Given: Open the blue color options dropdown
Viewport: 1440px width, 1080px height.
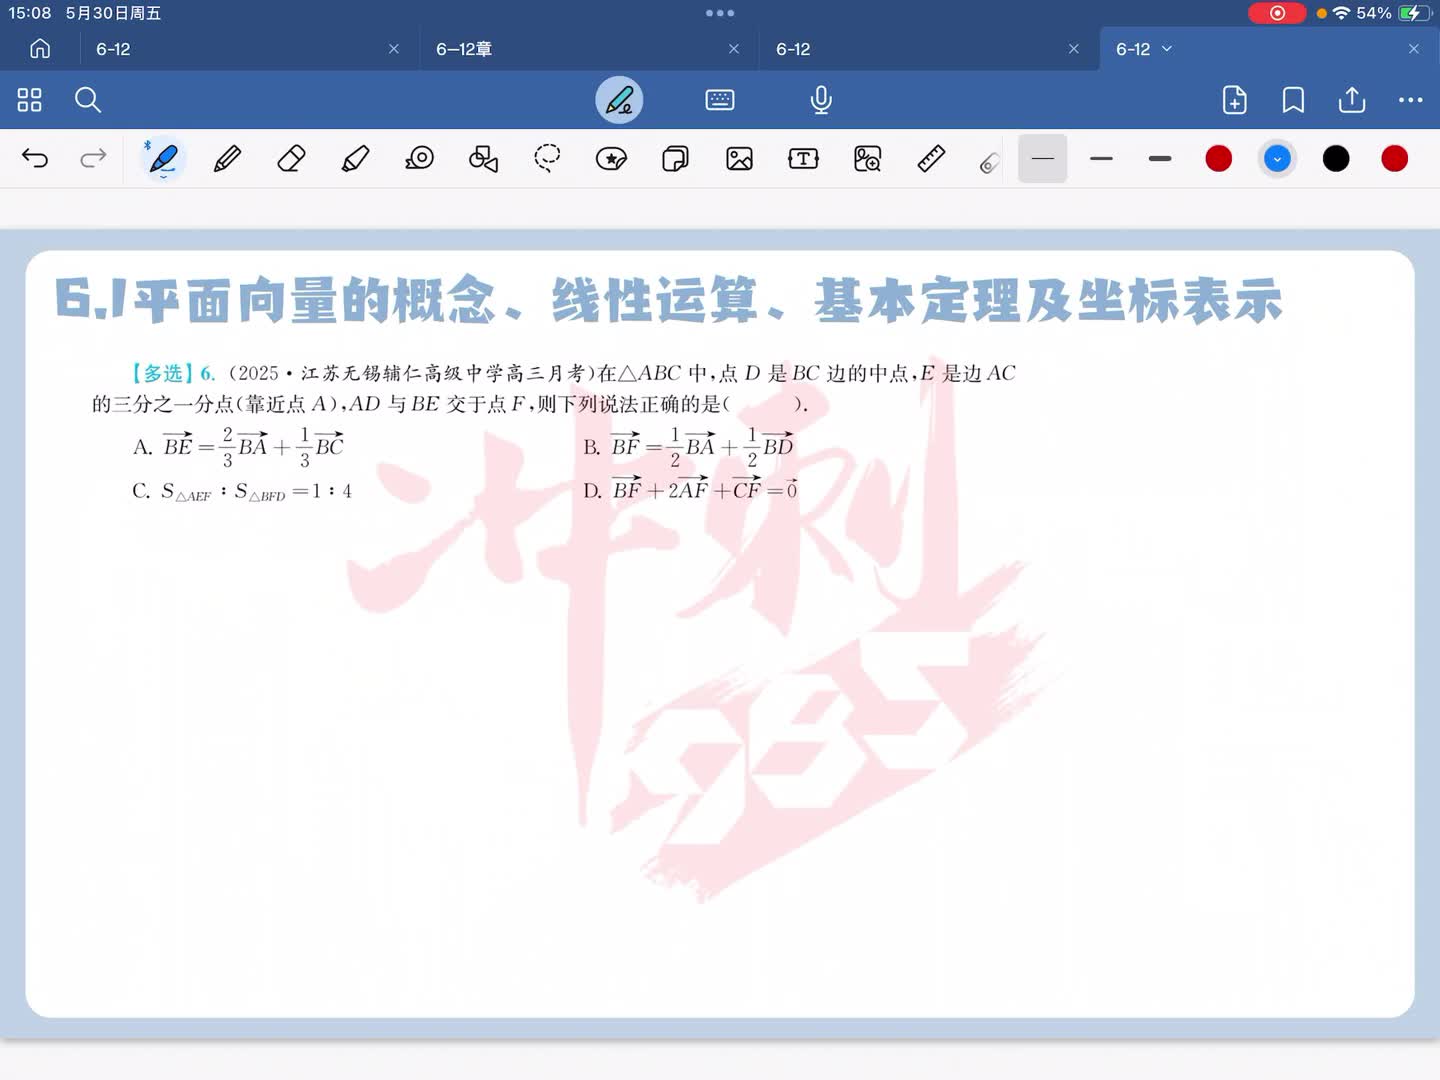Looking at the screenshot, I should pos(1277,159).
